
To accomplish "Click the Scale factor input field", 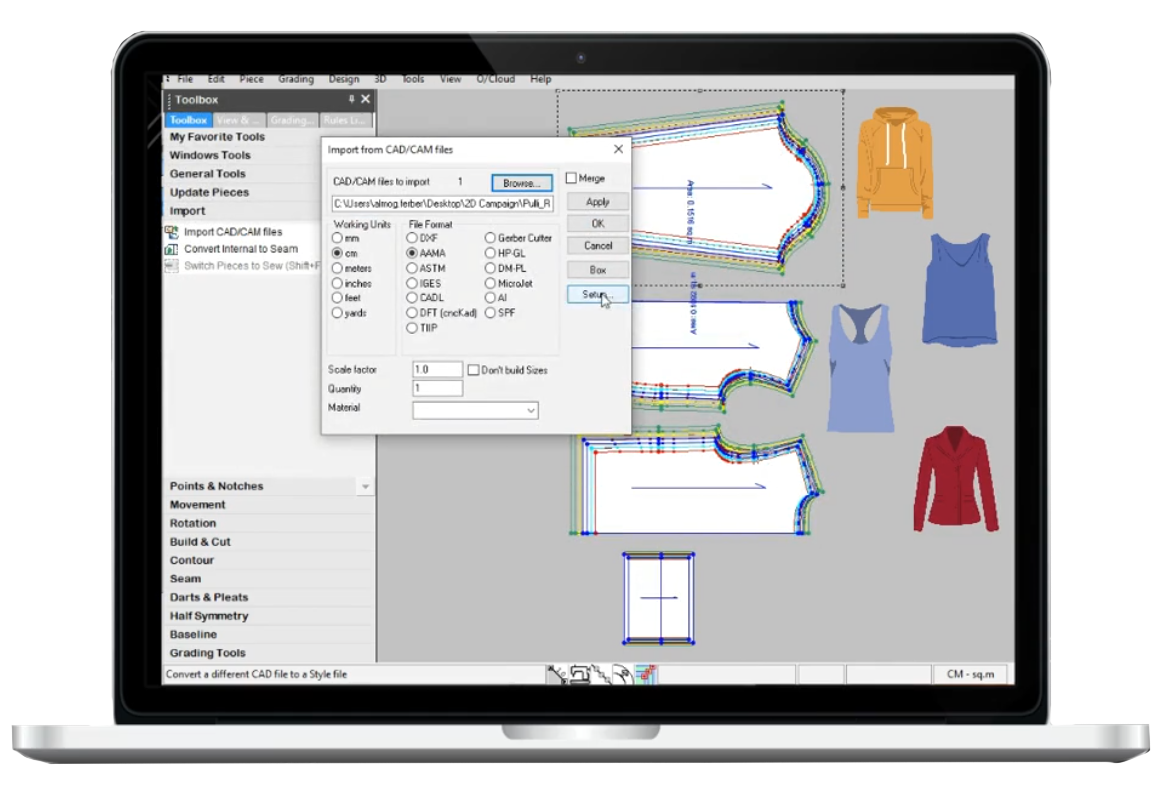I will (x=437, y=370).
